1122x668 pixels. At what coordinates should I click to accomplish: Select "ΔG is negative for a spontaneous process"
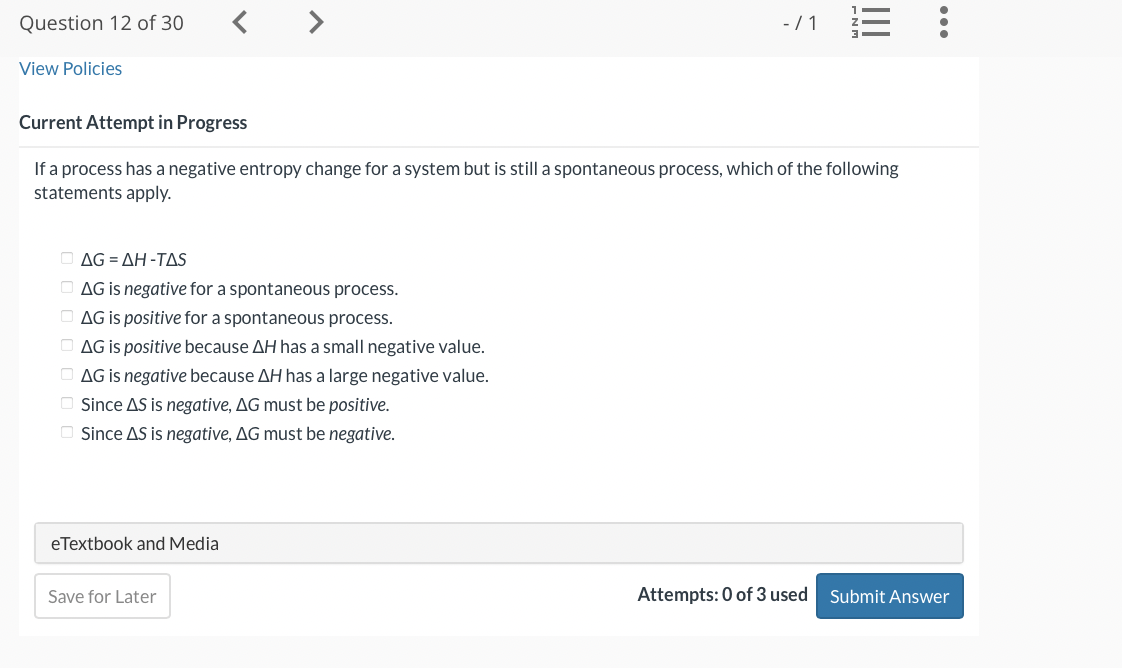click(66, 287)
